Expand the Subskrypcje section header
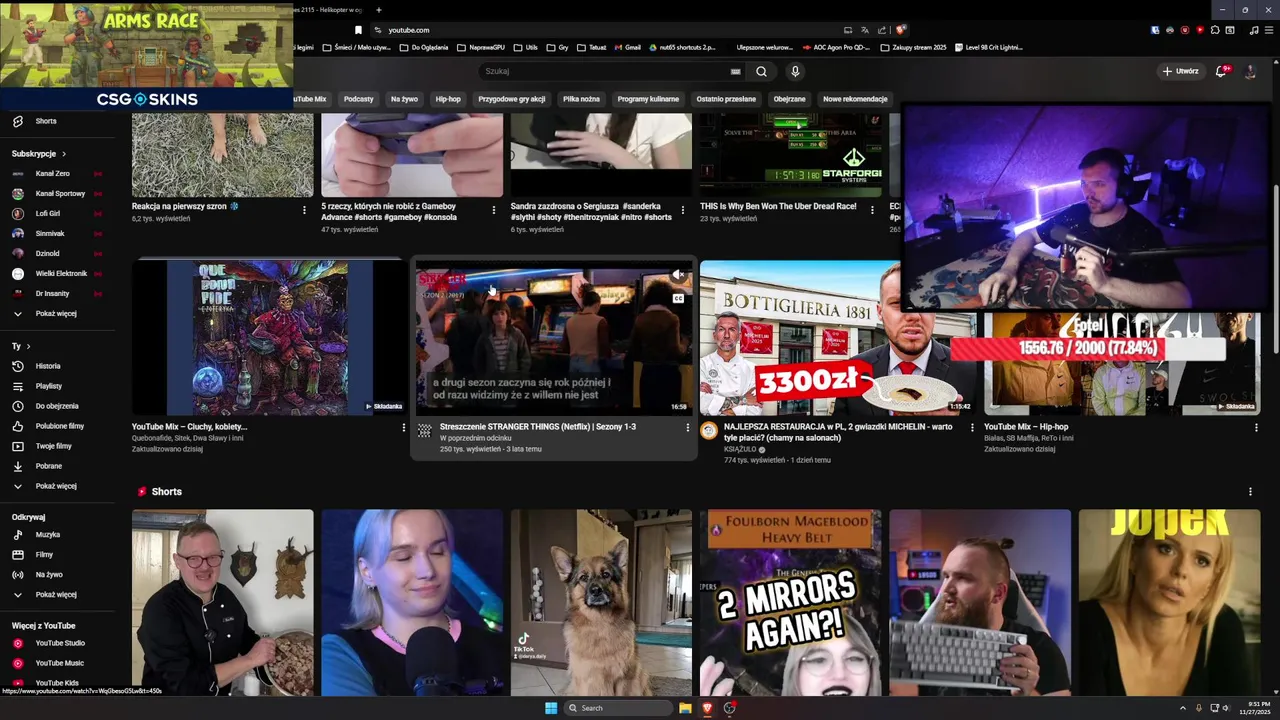This screenshot has height=720, width=1280. 39,153
